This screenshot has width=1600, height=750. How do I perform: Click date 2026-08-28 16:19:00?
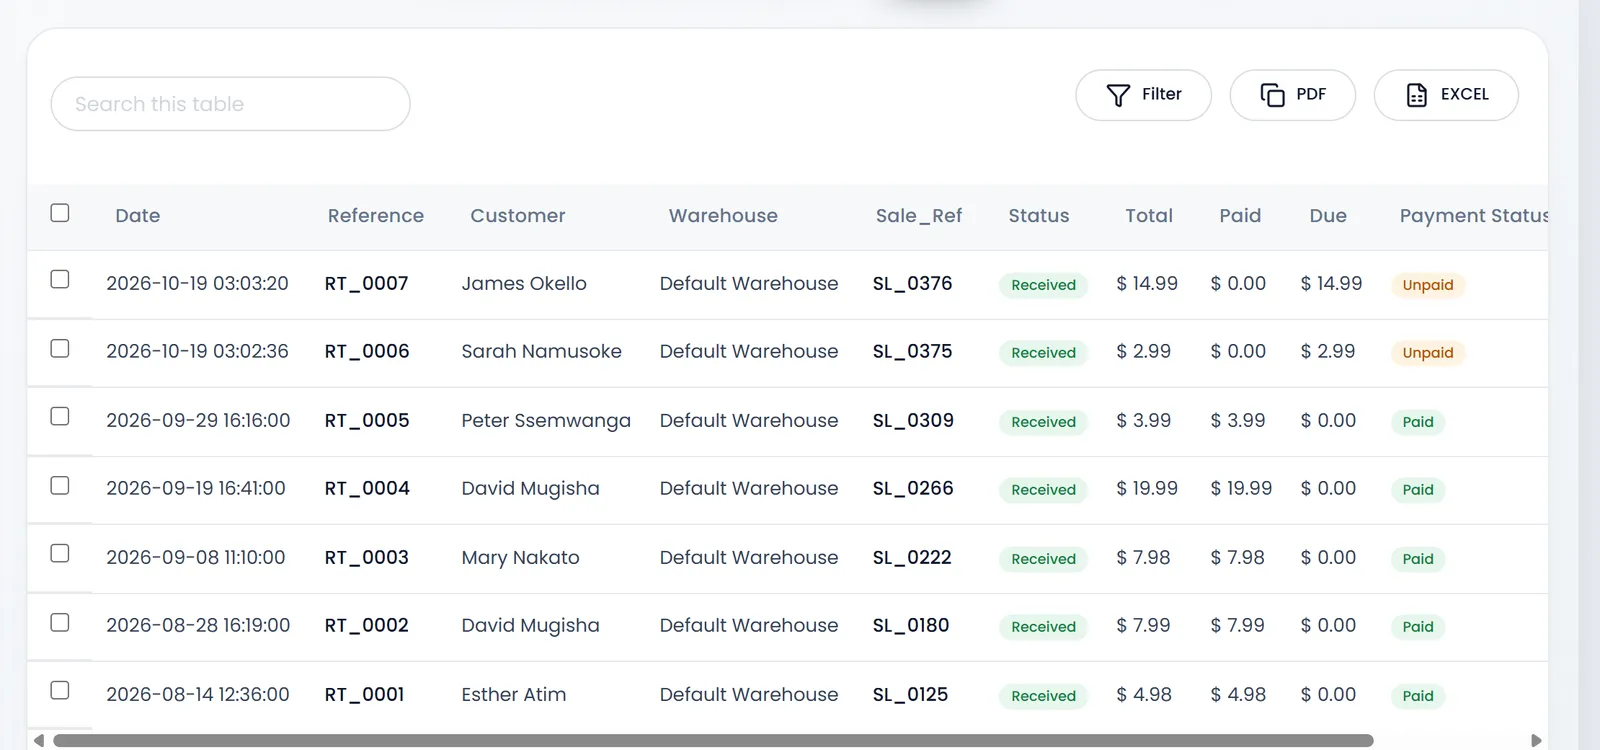click(198, 626)
